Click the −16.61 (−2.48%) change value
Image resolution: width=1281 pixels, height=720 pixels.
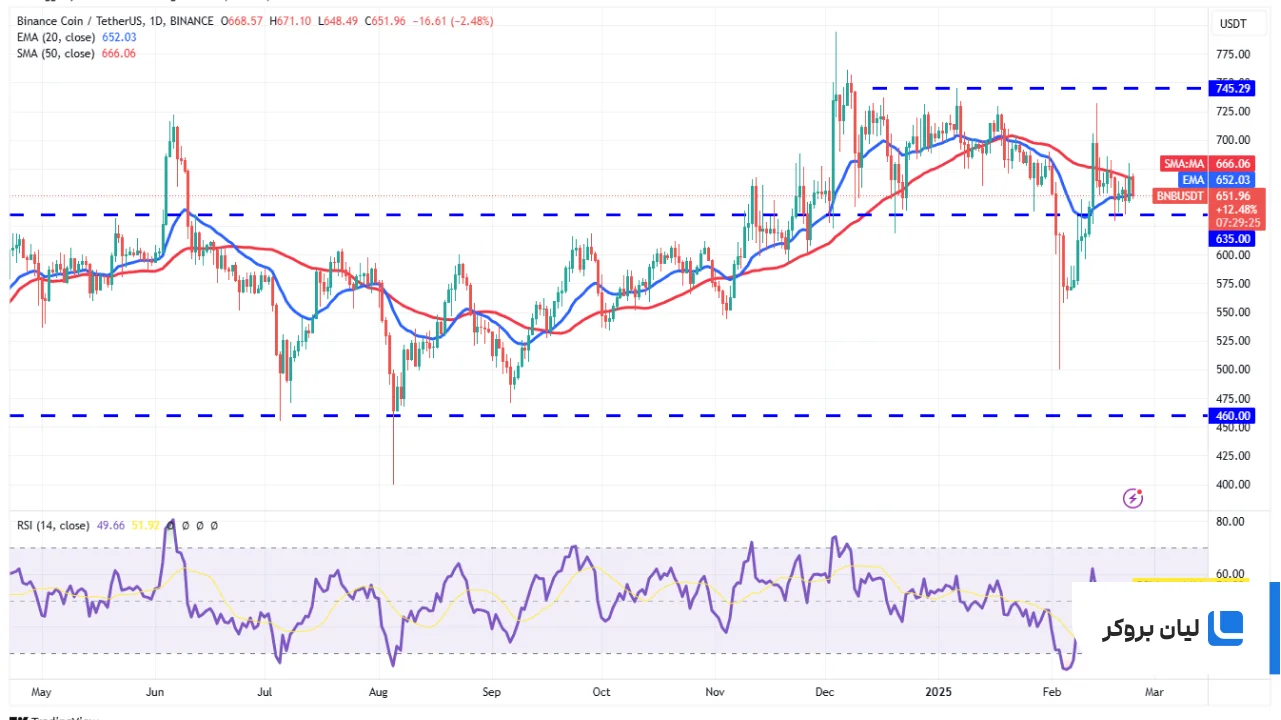pyautogui.click(x=454, y=21)
